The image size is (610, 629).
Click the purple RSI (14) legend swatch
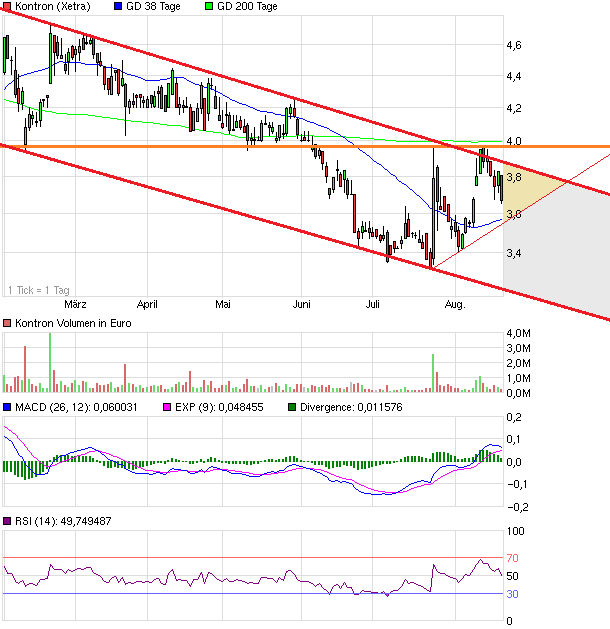tap(7, 521)
